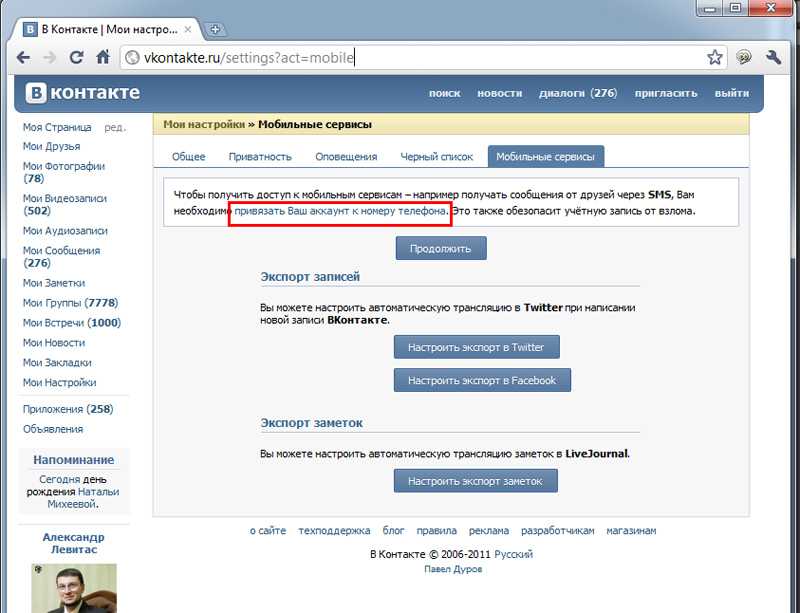Open правила footer link
800x613 pixels.
coord(436,531)
